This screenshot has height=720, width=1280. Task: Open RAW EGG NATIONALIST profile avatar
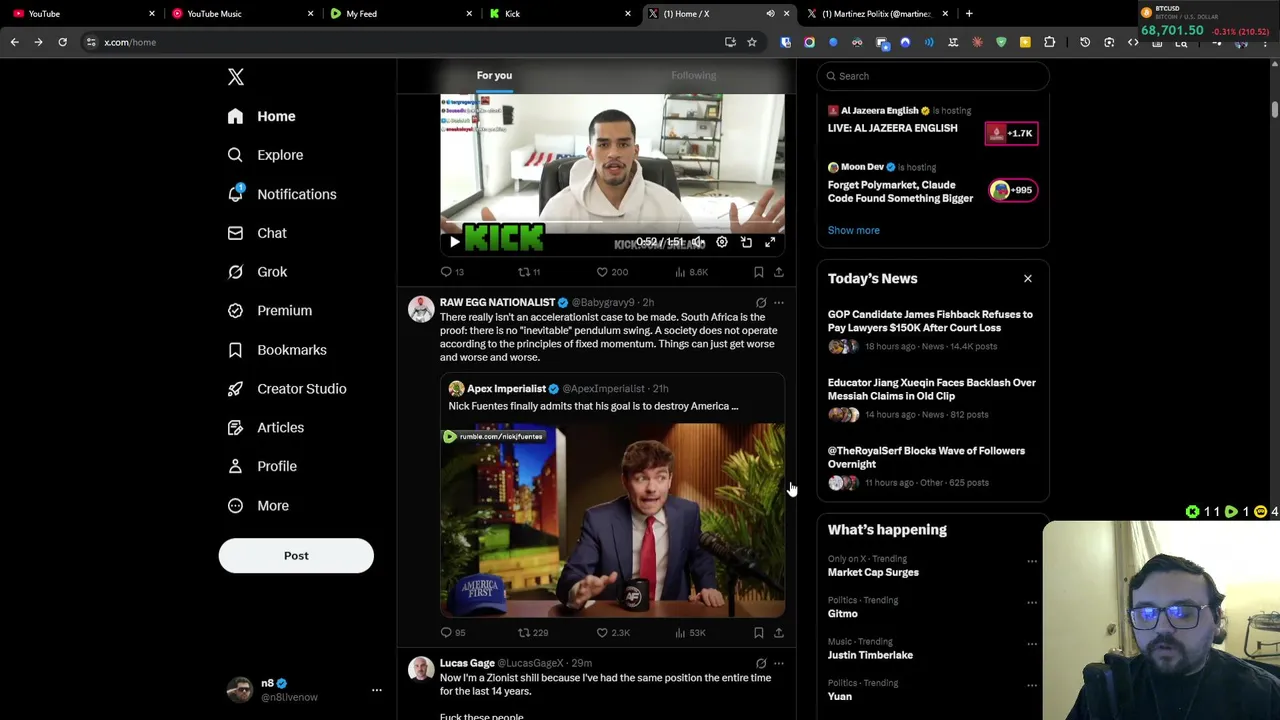421,309
